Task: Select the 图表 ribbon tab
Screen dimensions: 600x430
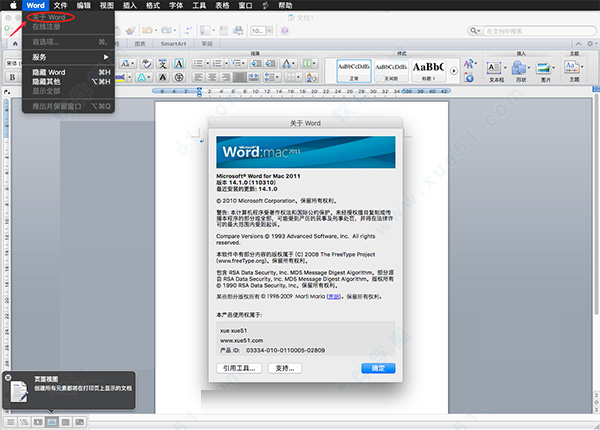Action: [140, 44]
